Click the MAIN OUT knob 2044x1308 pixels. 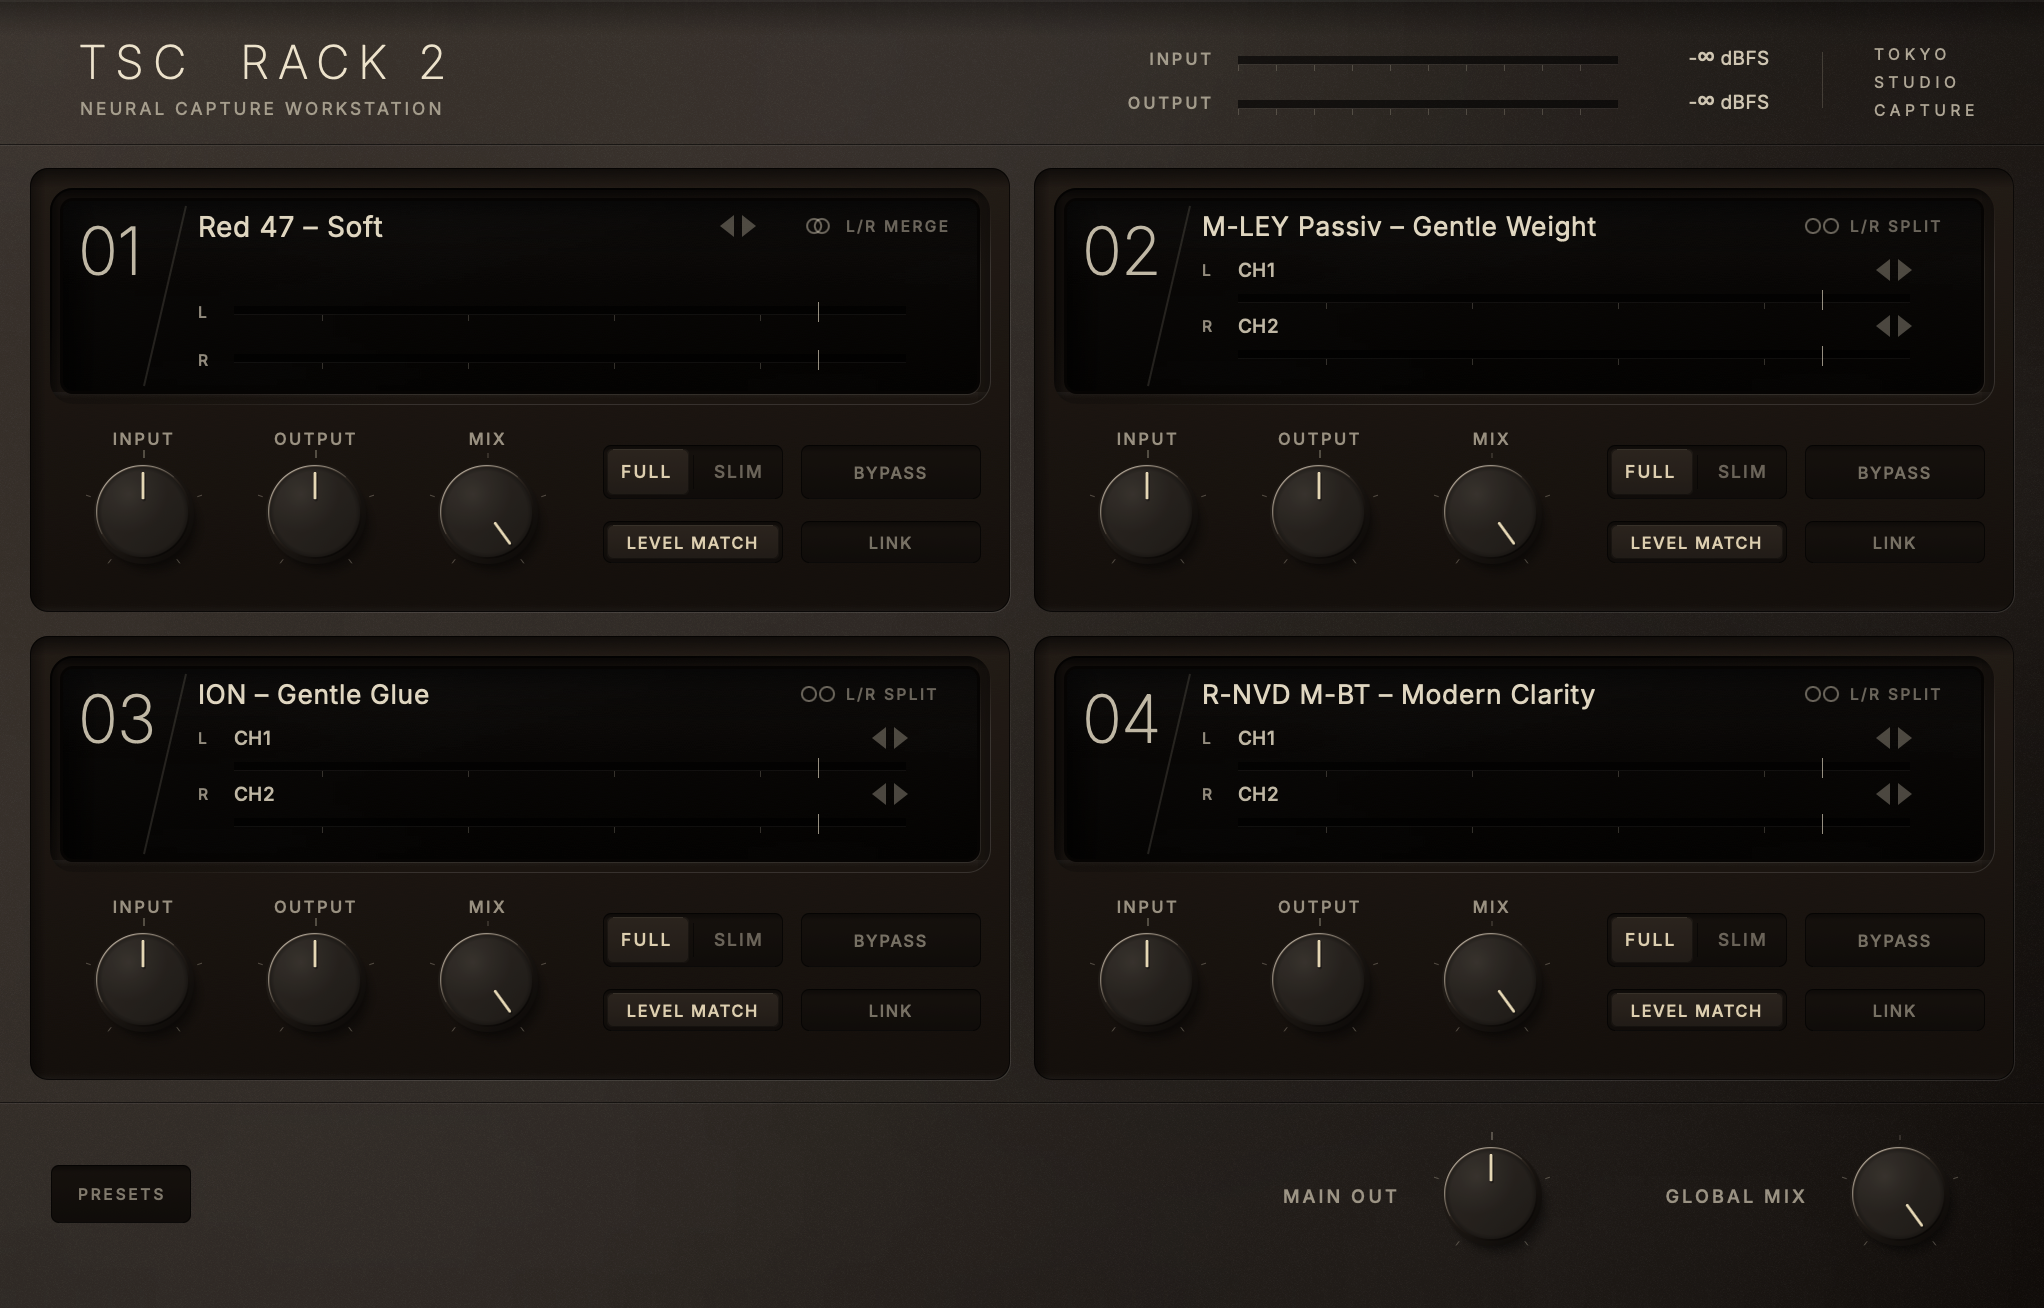click(x=1491, y=1194)
